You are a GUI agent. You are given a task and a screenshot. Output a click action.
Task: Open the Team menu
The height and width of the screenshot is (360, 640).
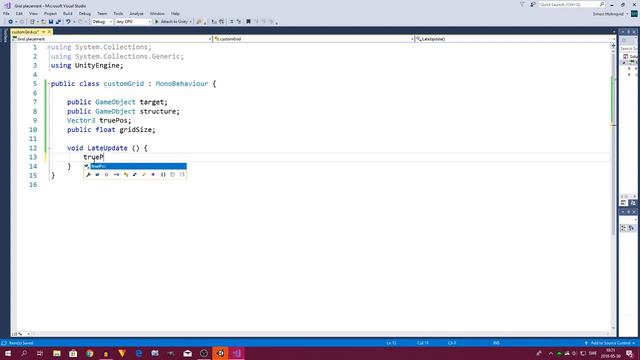102,13
